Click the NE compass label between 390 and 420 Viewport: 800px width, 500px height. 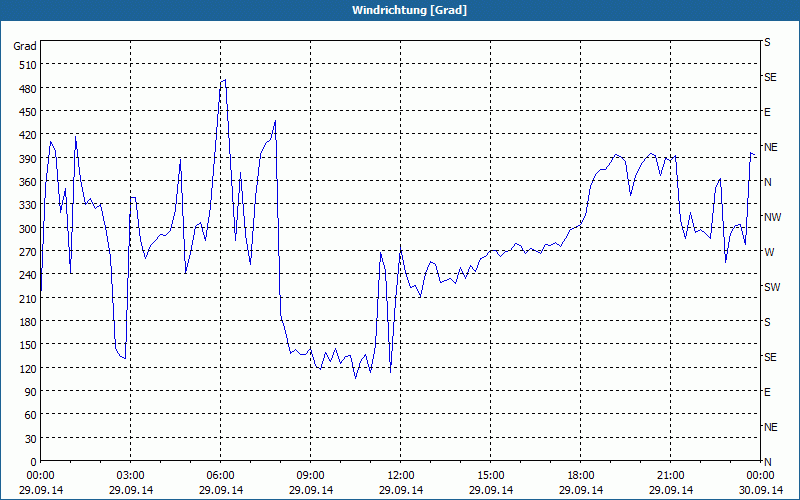tap(771, 147)
